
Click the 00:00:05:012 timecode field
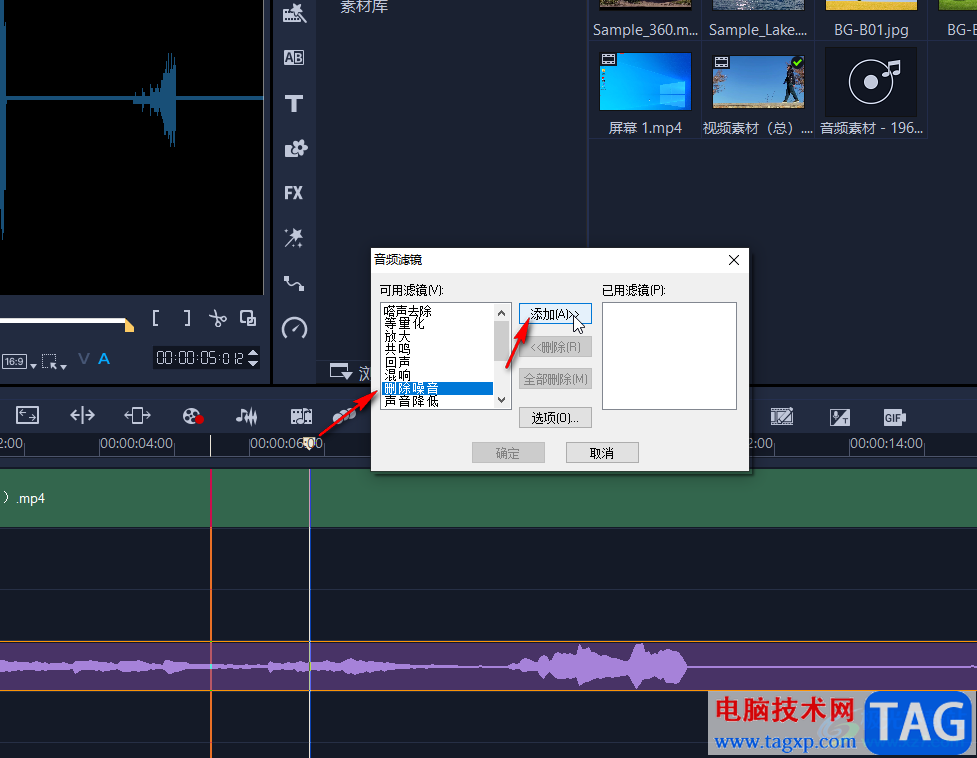200,358
